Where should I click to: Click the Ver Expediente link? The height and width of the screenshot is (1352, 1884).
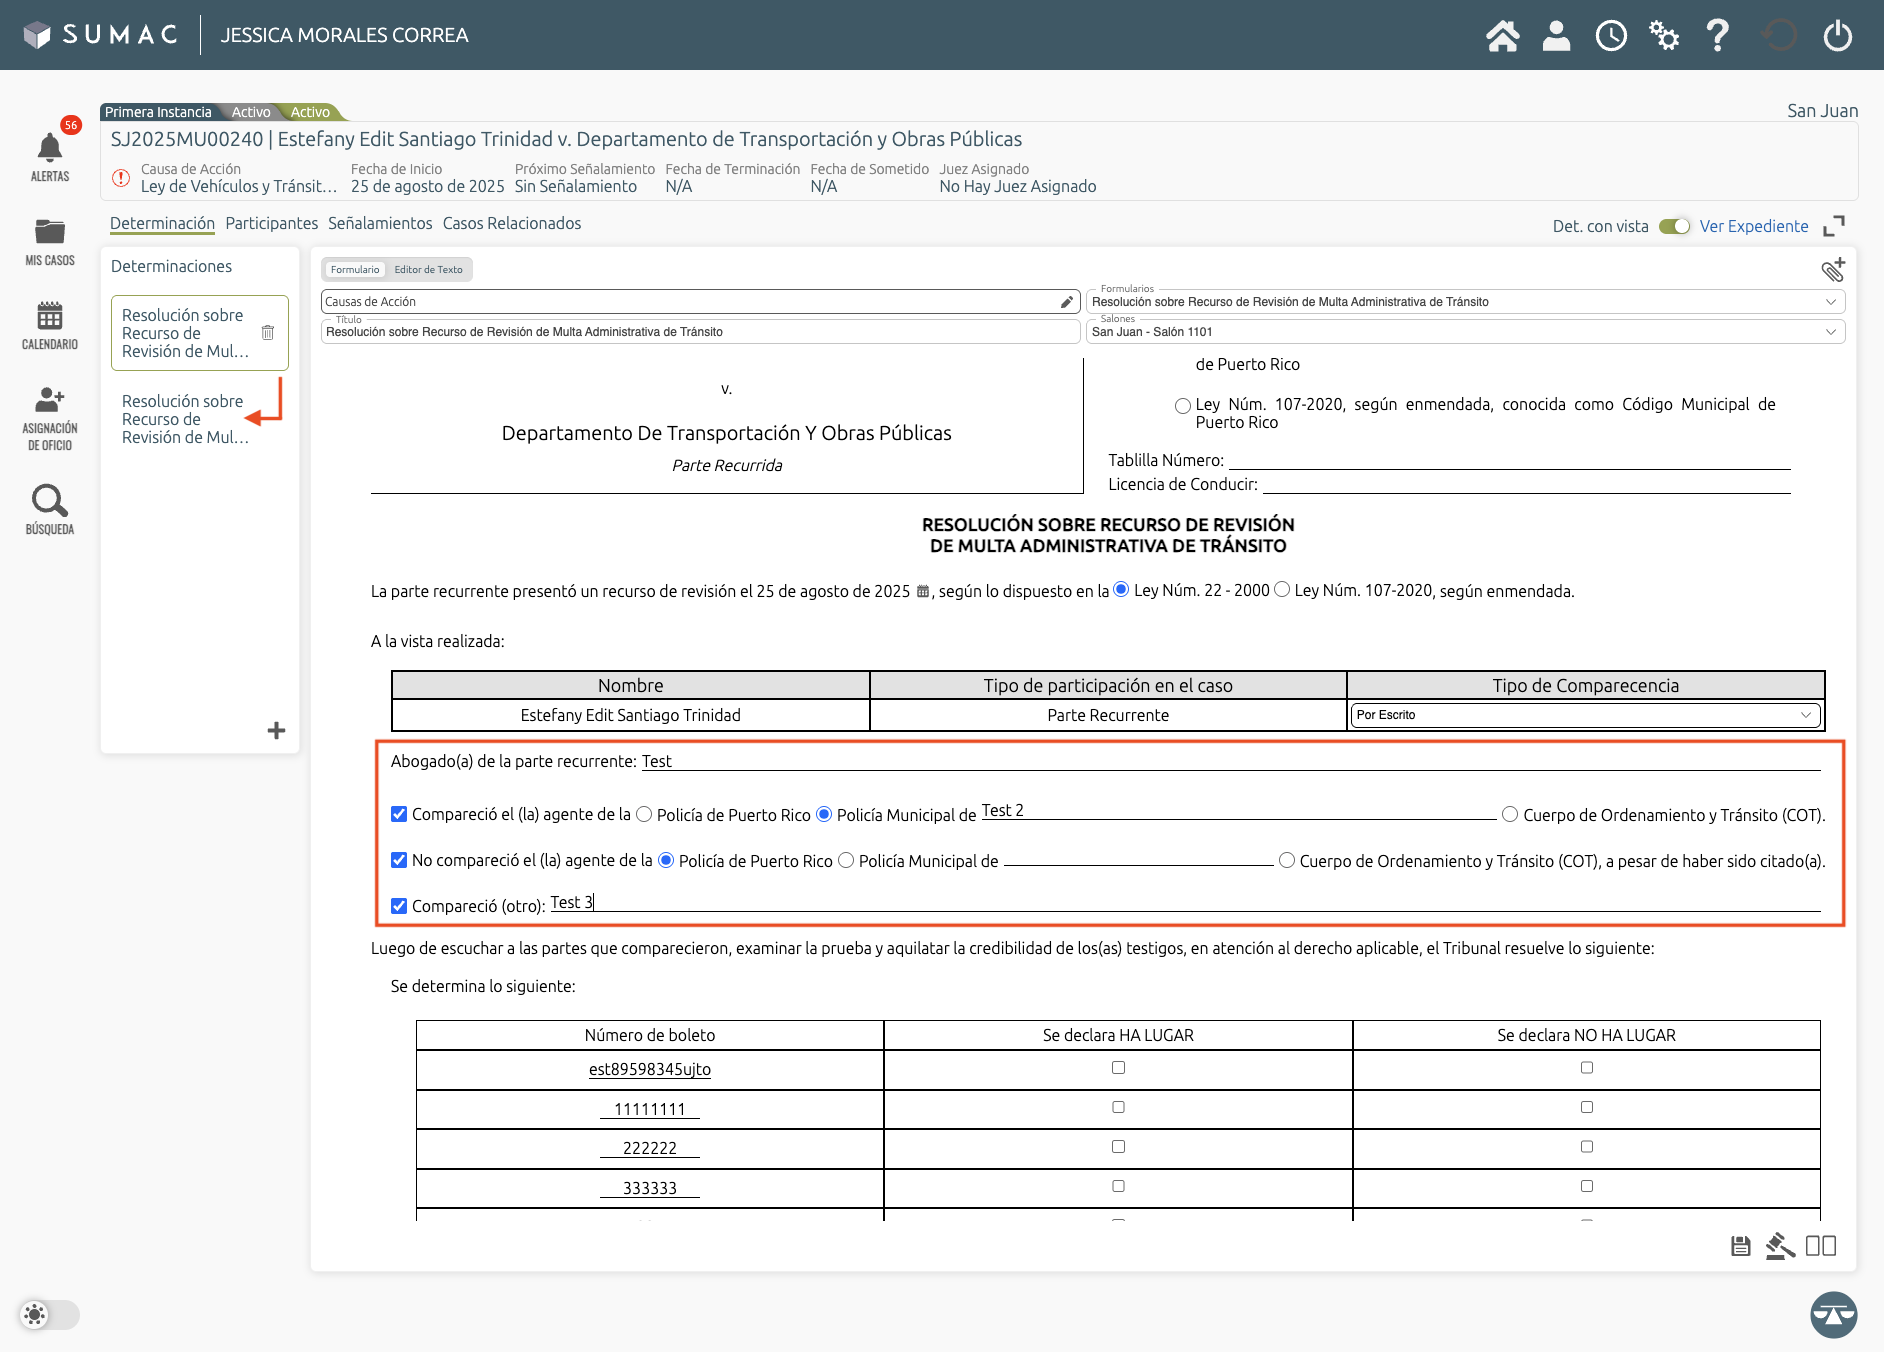(1753, 226)
